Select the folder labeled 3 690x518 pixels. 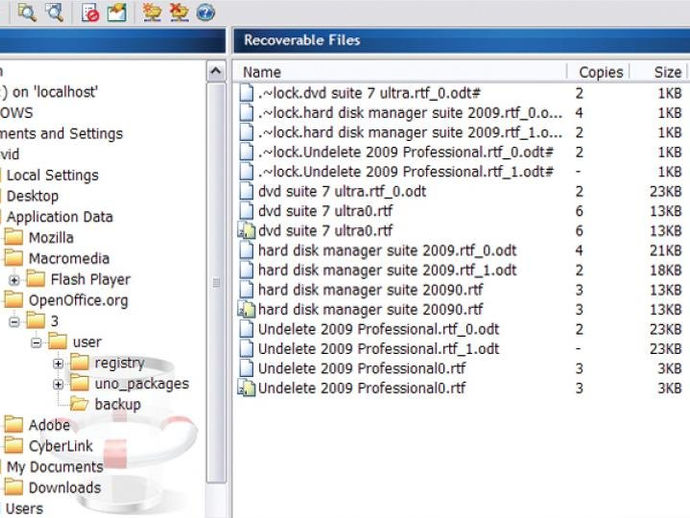55,321
